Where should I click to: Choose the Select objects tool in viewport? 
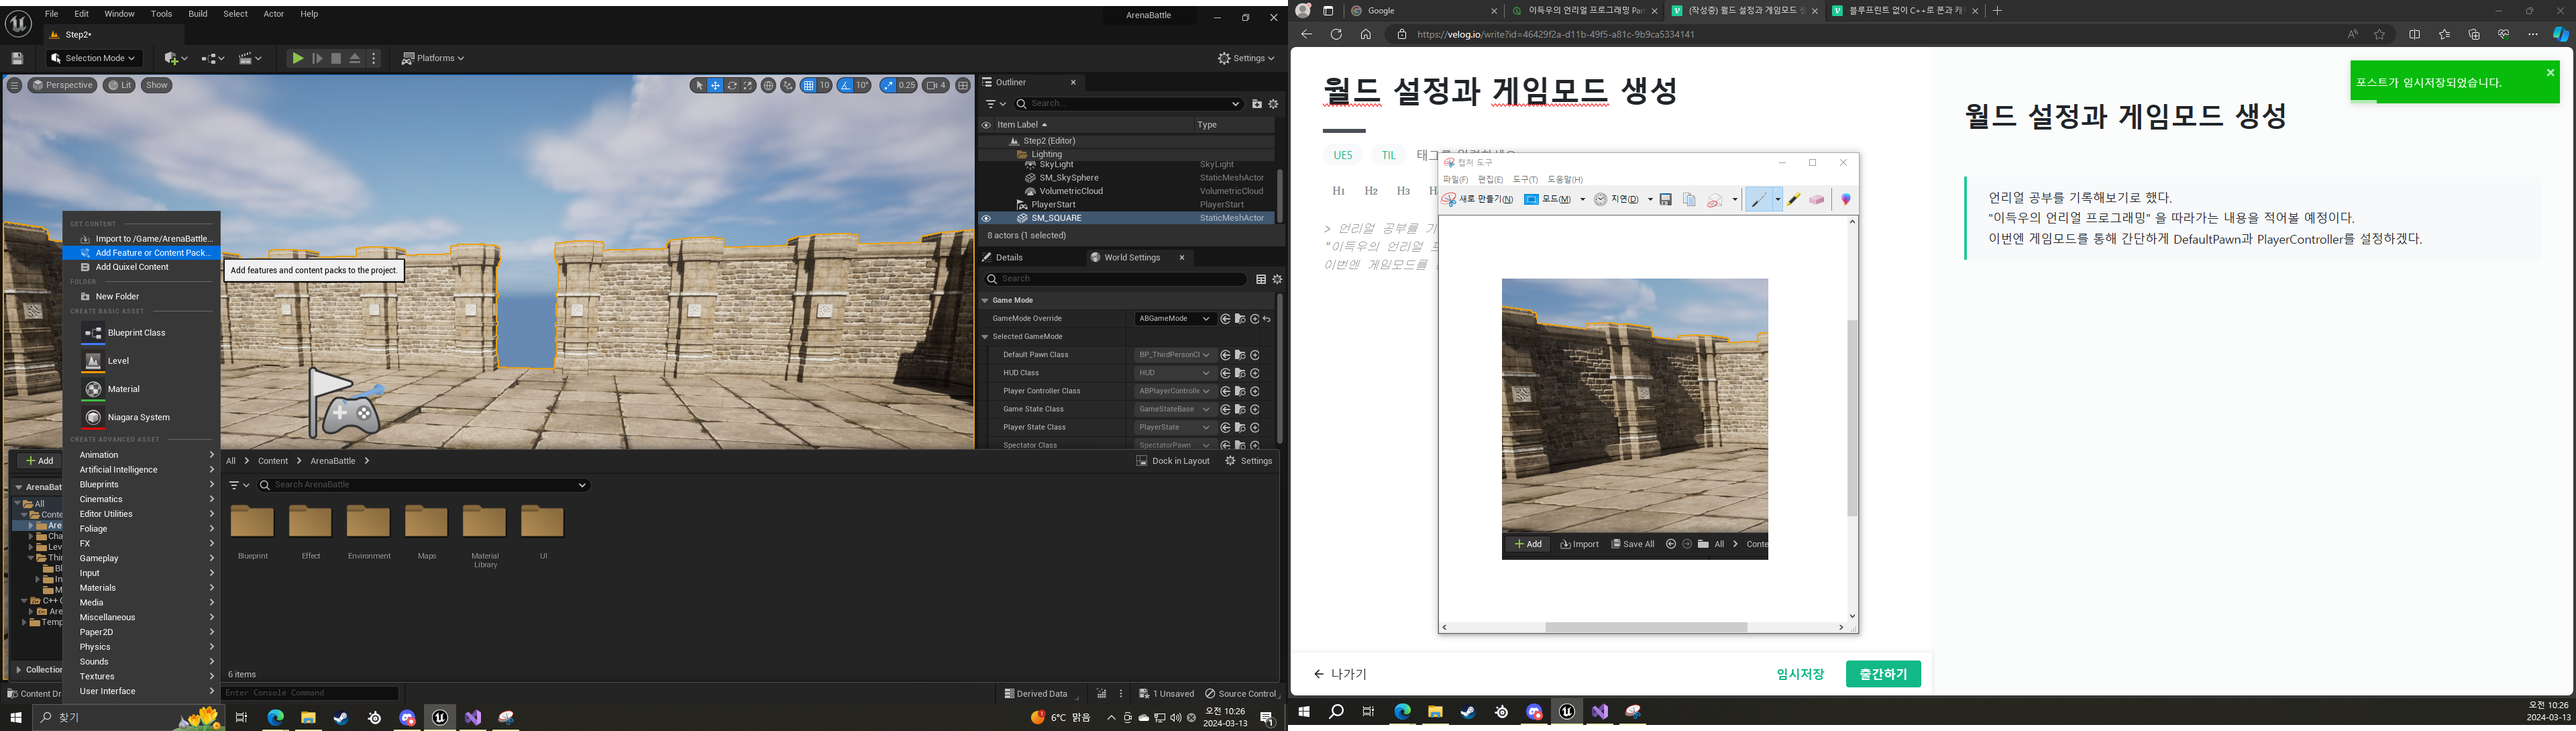coord(699,86)
